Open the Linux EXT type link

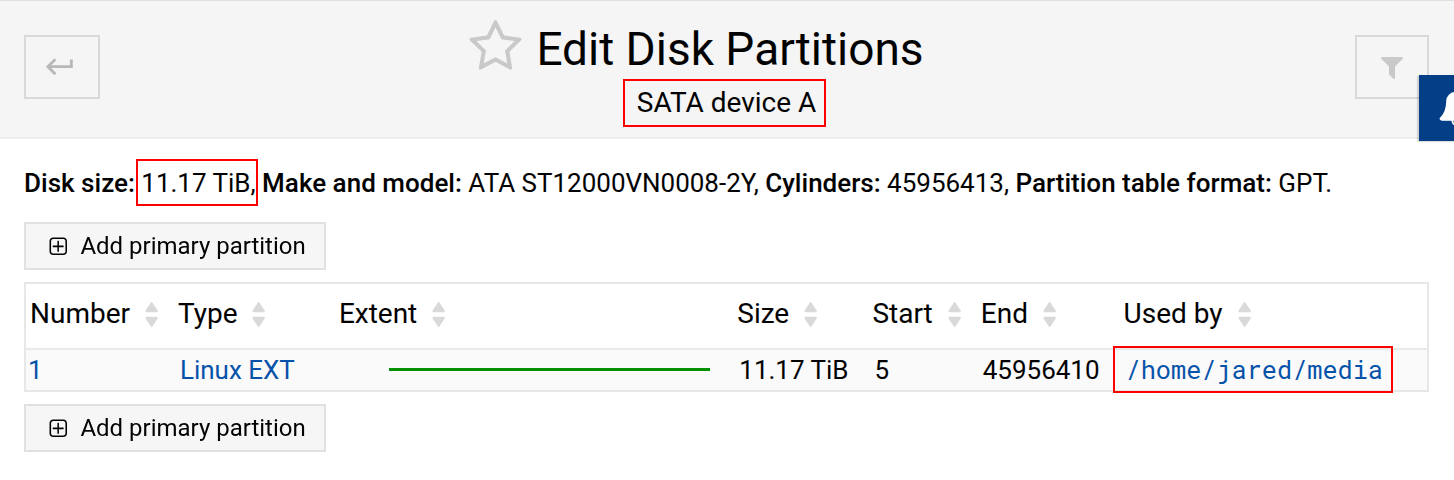pyautogui.click(x=237, y=371)
